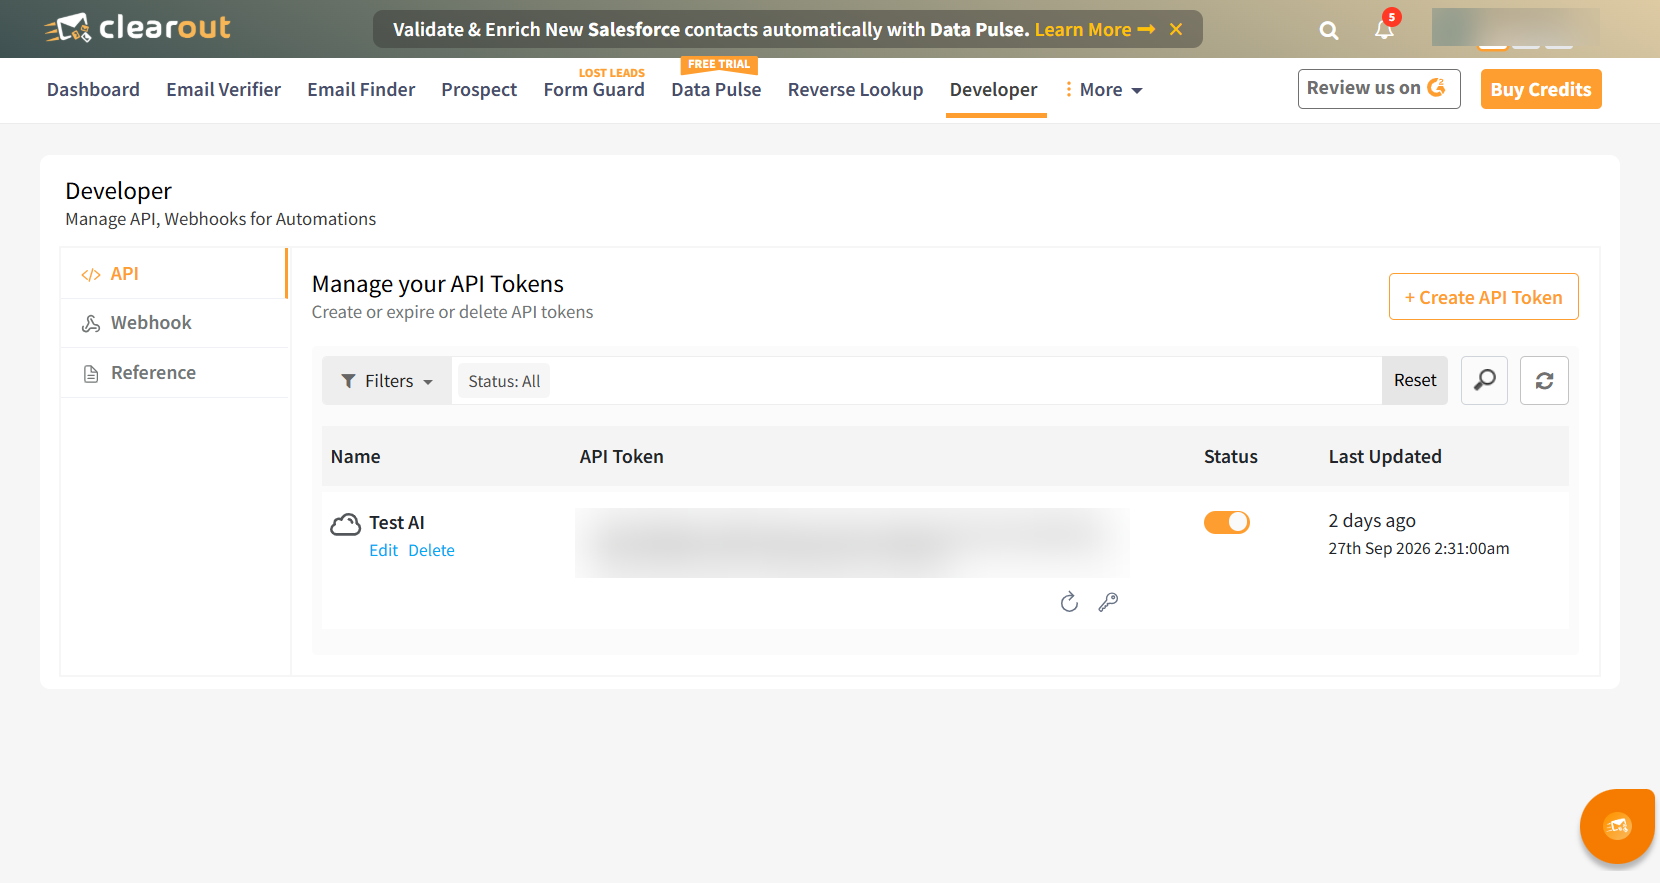Click the API Token column header
1660x883 pixels.
point(621,457)
